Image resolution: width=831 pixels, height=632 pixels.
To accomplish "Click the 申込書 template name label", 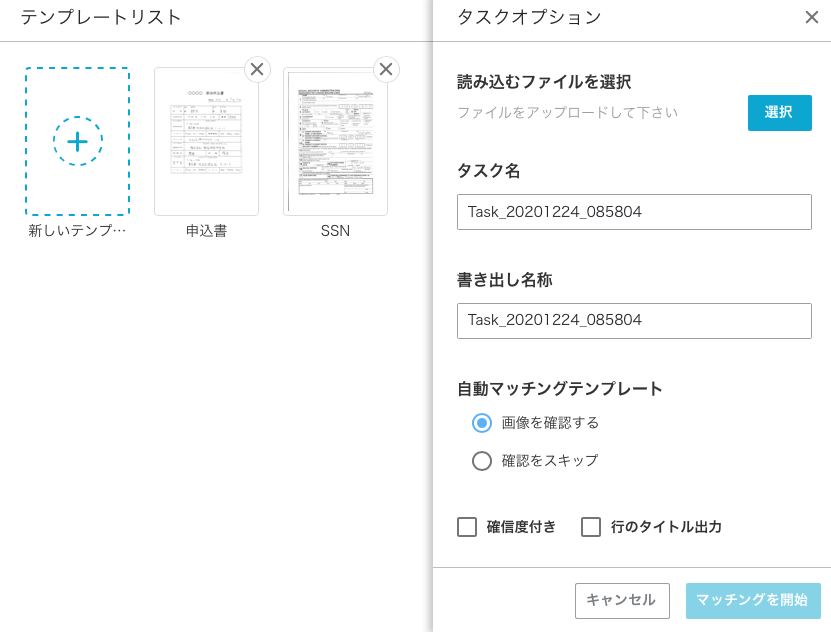I will 206,231.
